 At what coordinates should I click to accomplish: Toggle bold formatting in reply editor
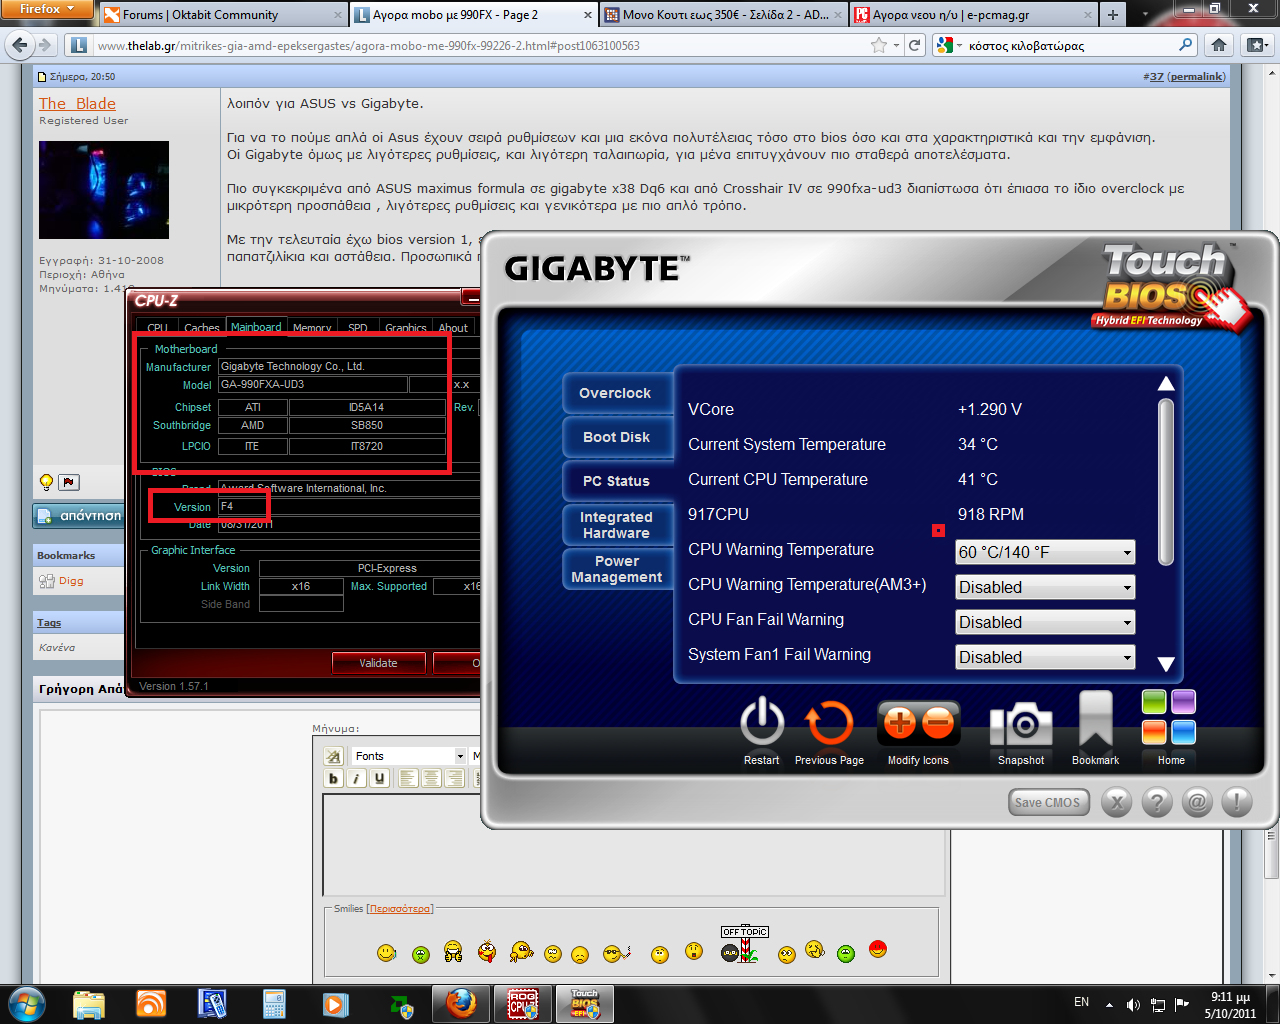pyautogui.click(x=334, y=778)
